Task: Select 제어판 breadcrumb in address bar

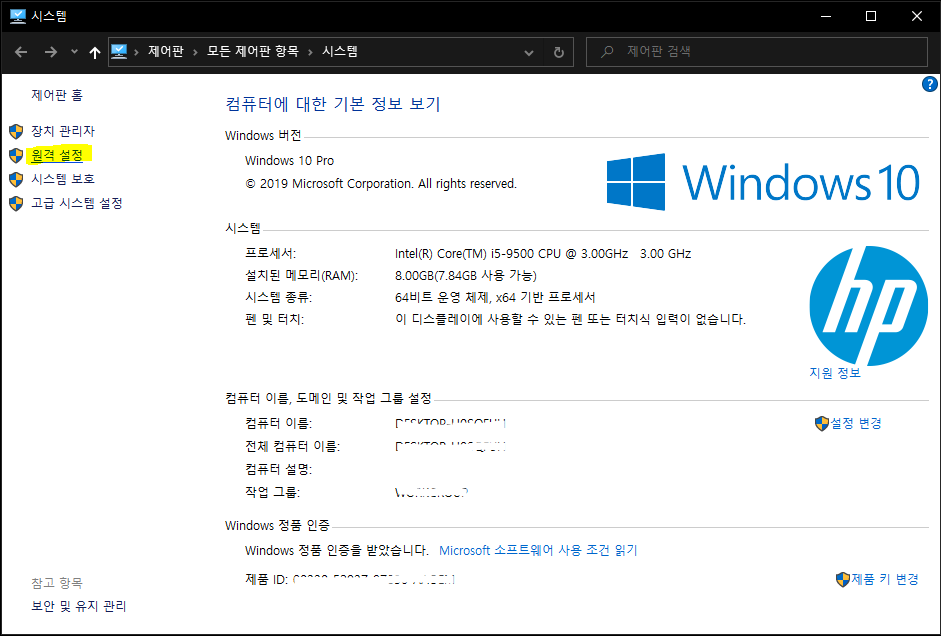Action: (x=166, y=52)
